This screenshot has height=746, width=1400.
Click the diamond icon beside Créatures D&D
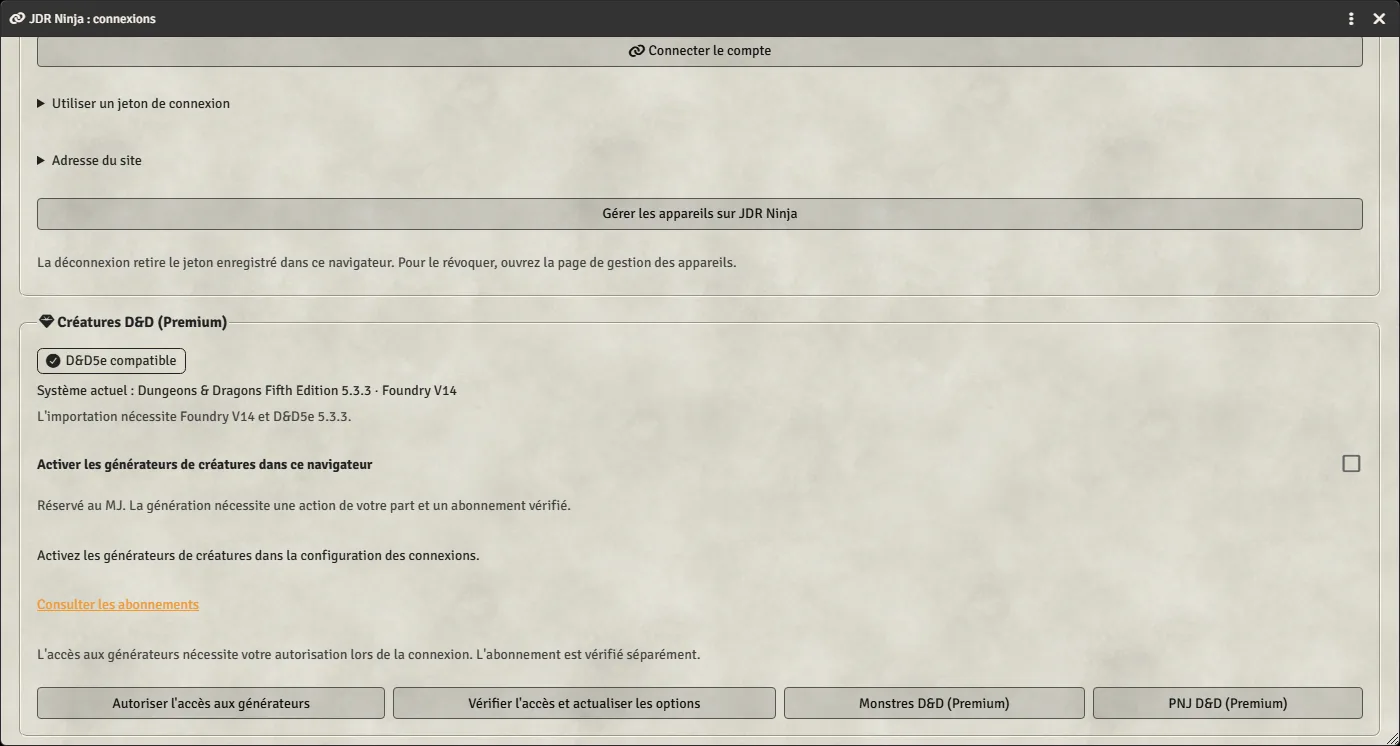tap(46, 322)
